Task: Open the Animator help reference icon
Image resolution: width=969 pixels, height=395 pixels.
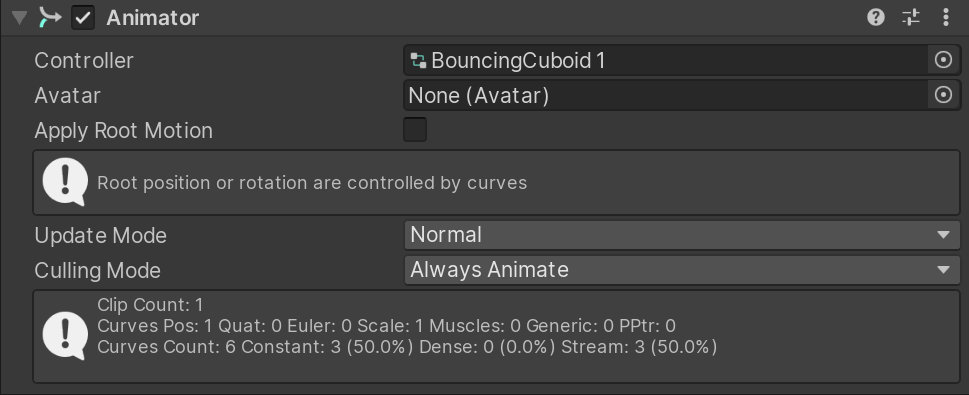Action: tap(876, 17)
